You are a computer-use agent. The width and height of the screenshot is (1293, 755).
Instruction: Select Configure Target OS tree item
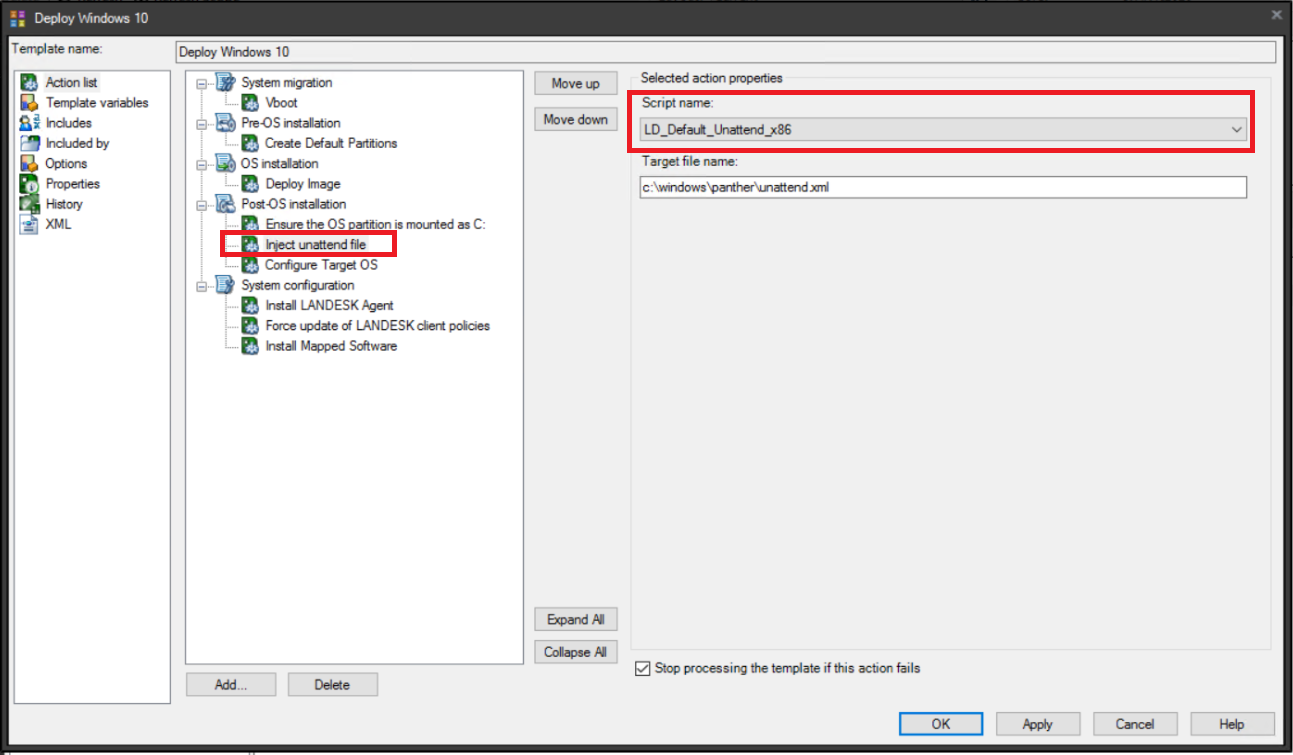click(x=321, y=265)
